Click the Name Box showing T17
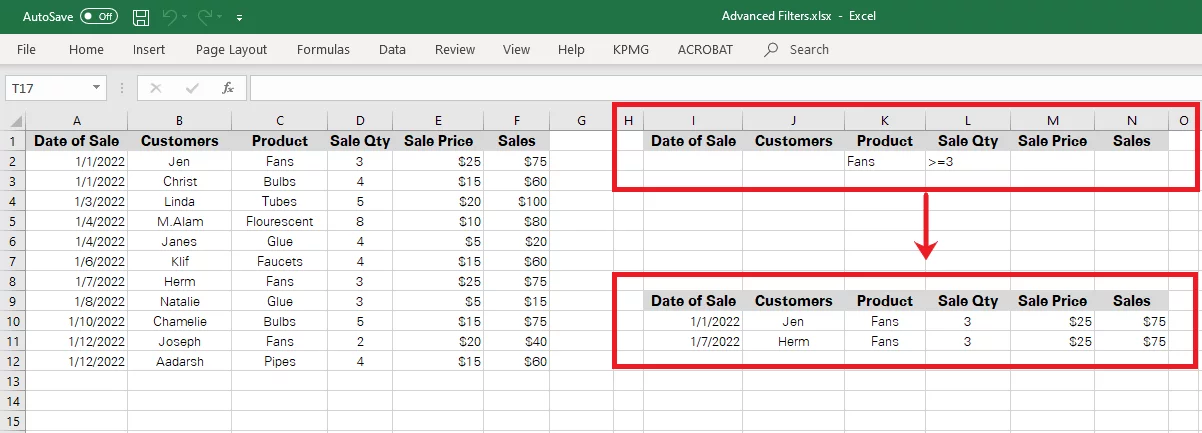Screen dimensions: 1202x433 [46, 88]
